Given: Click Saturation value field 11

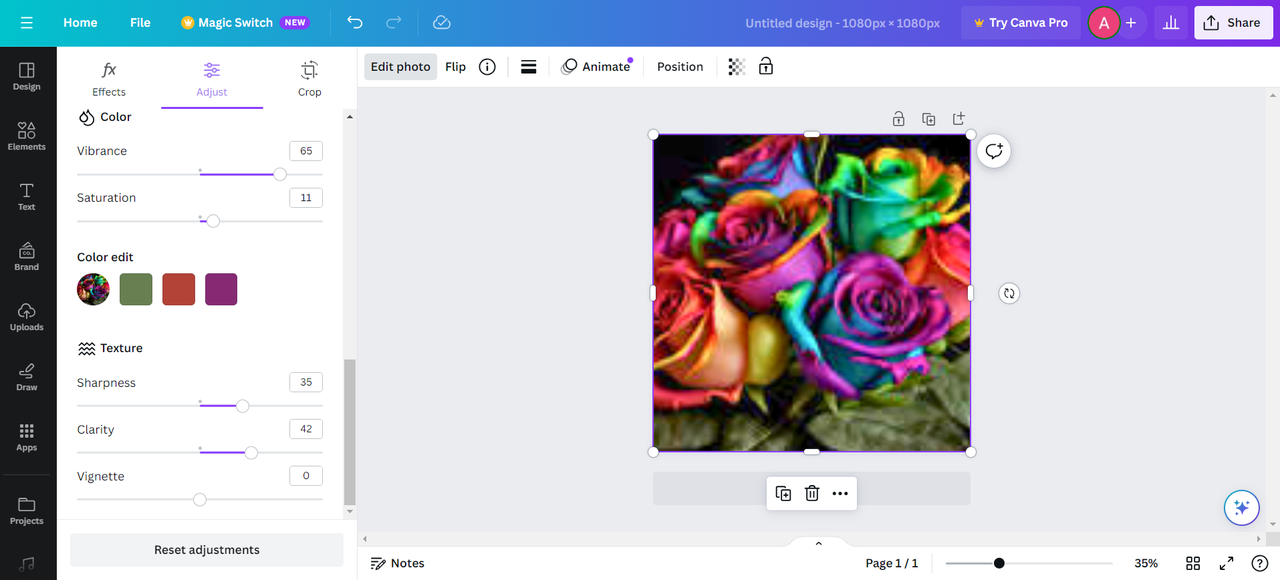Looking at the screenshot, I should point(306,198).
